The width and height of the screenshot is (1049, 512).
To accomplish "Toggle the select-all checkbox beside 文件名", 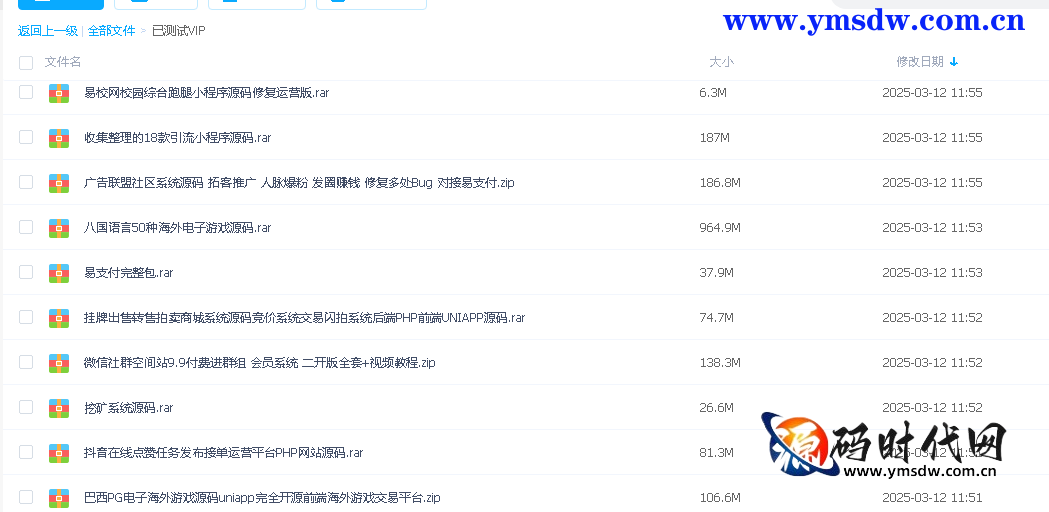I will pyautogui.click(x=26, y=63).
